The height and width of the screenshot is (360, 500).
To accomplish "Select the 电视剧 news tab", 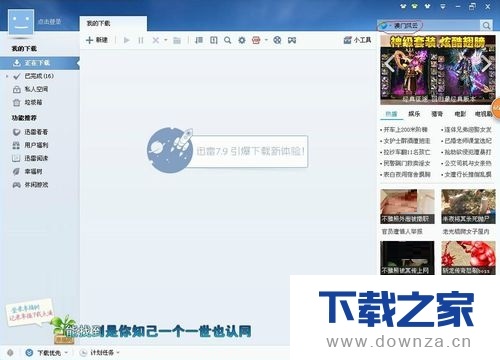I will click(x=484, y=114).
